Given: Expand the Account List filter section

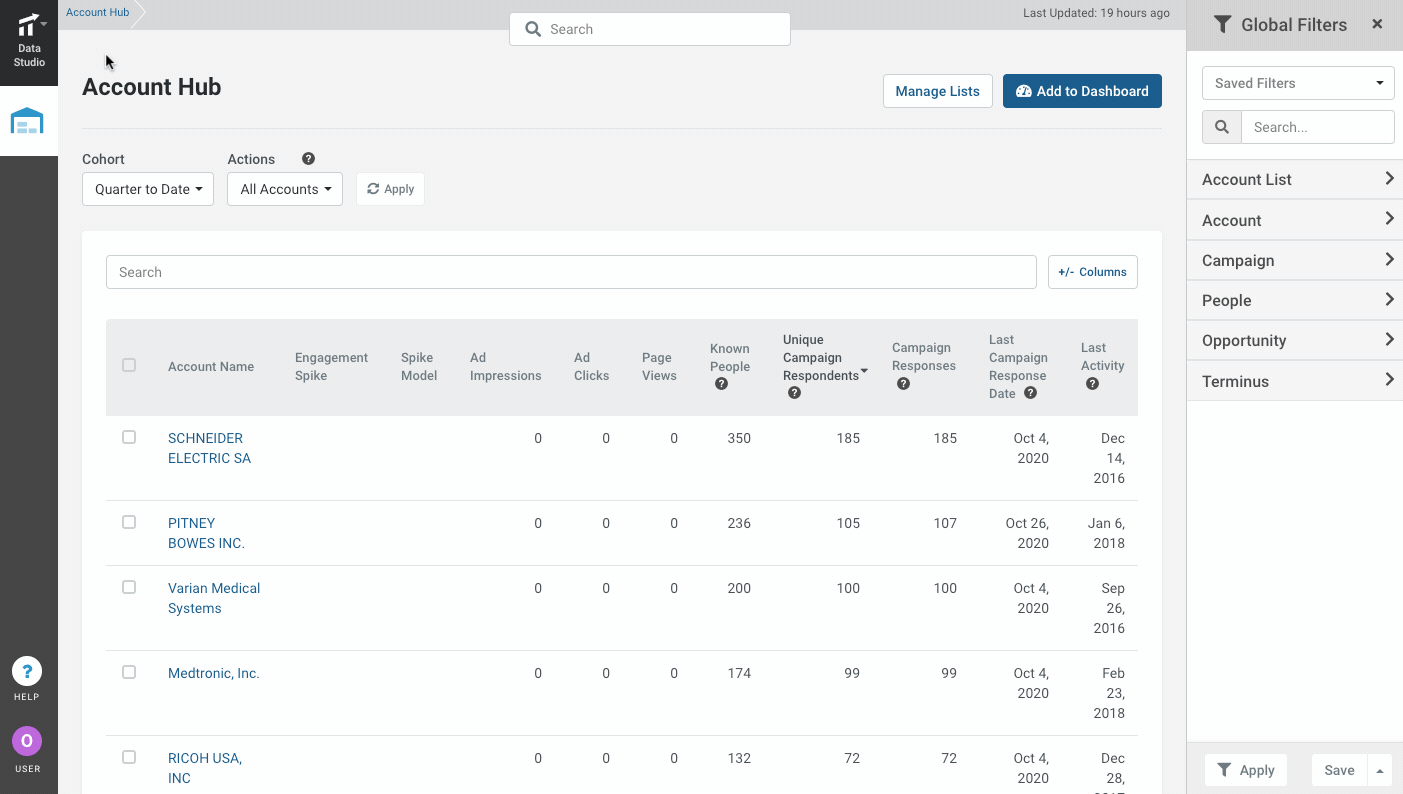Looking at the screenshot, I should coord(1295,179).
